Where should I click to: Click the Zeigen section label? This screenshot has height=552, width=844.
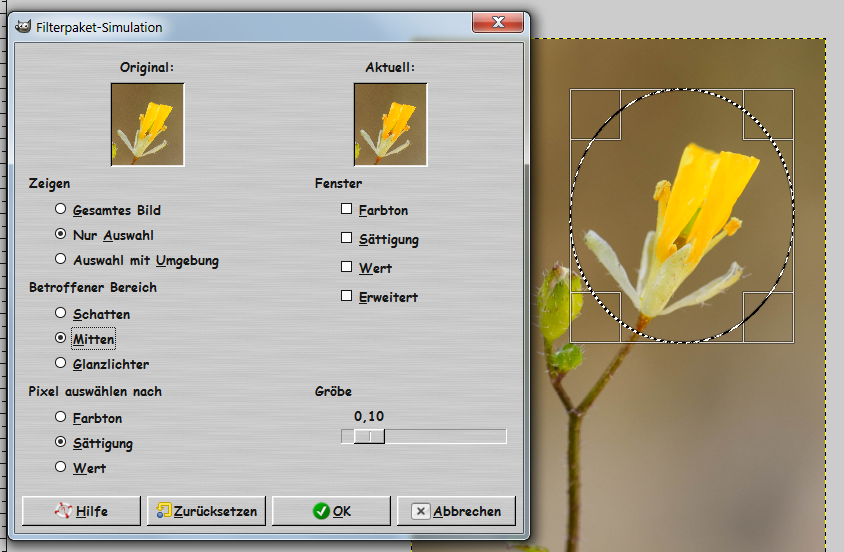click(x=50, y=184)
